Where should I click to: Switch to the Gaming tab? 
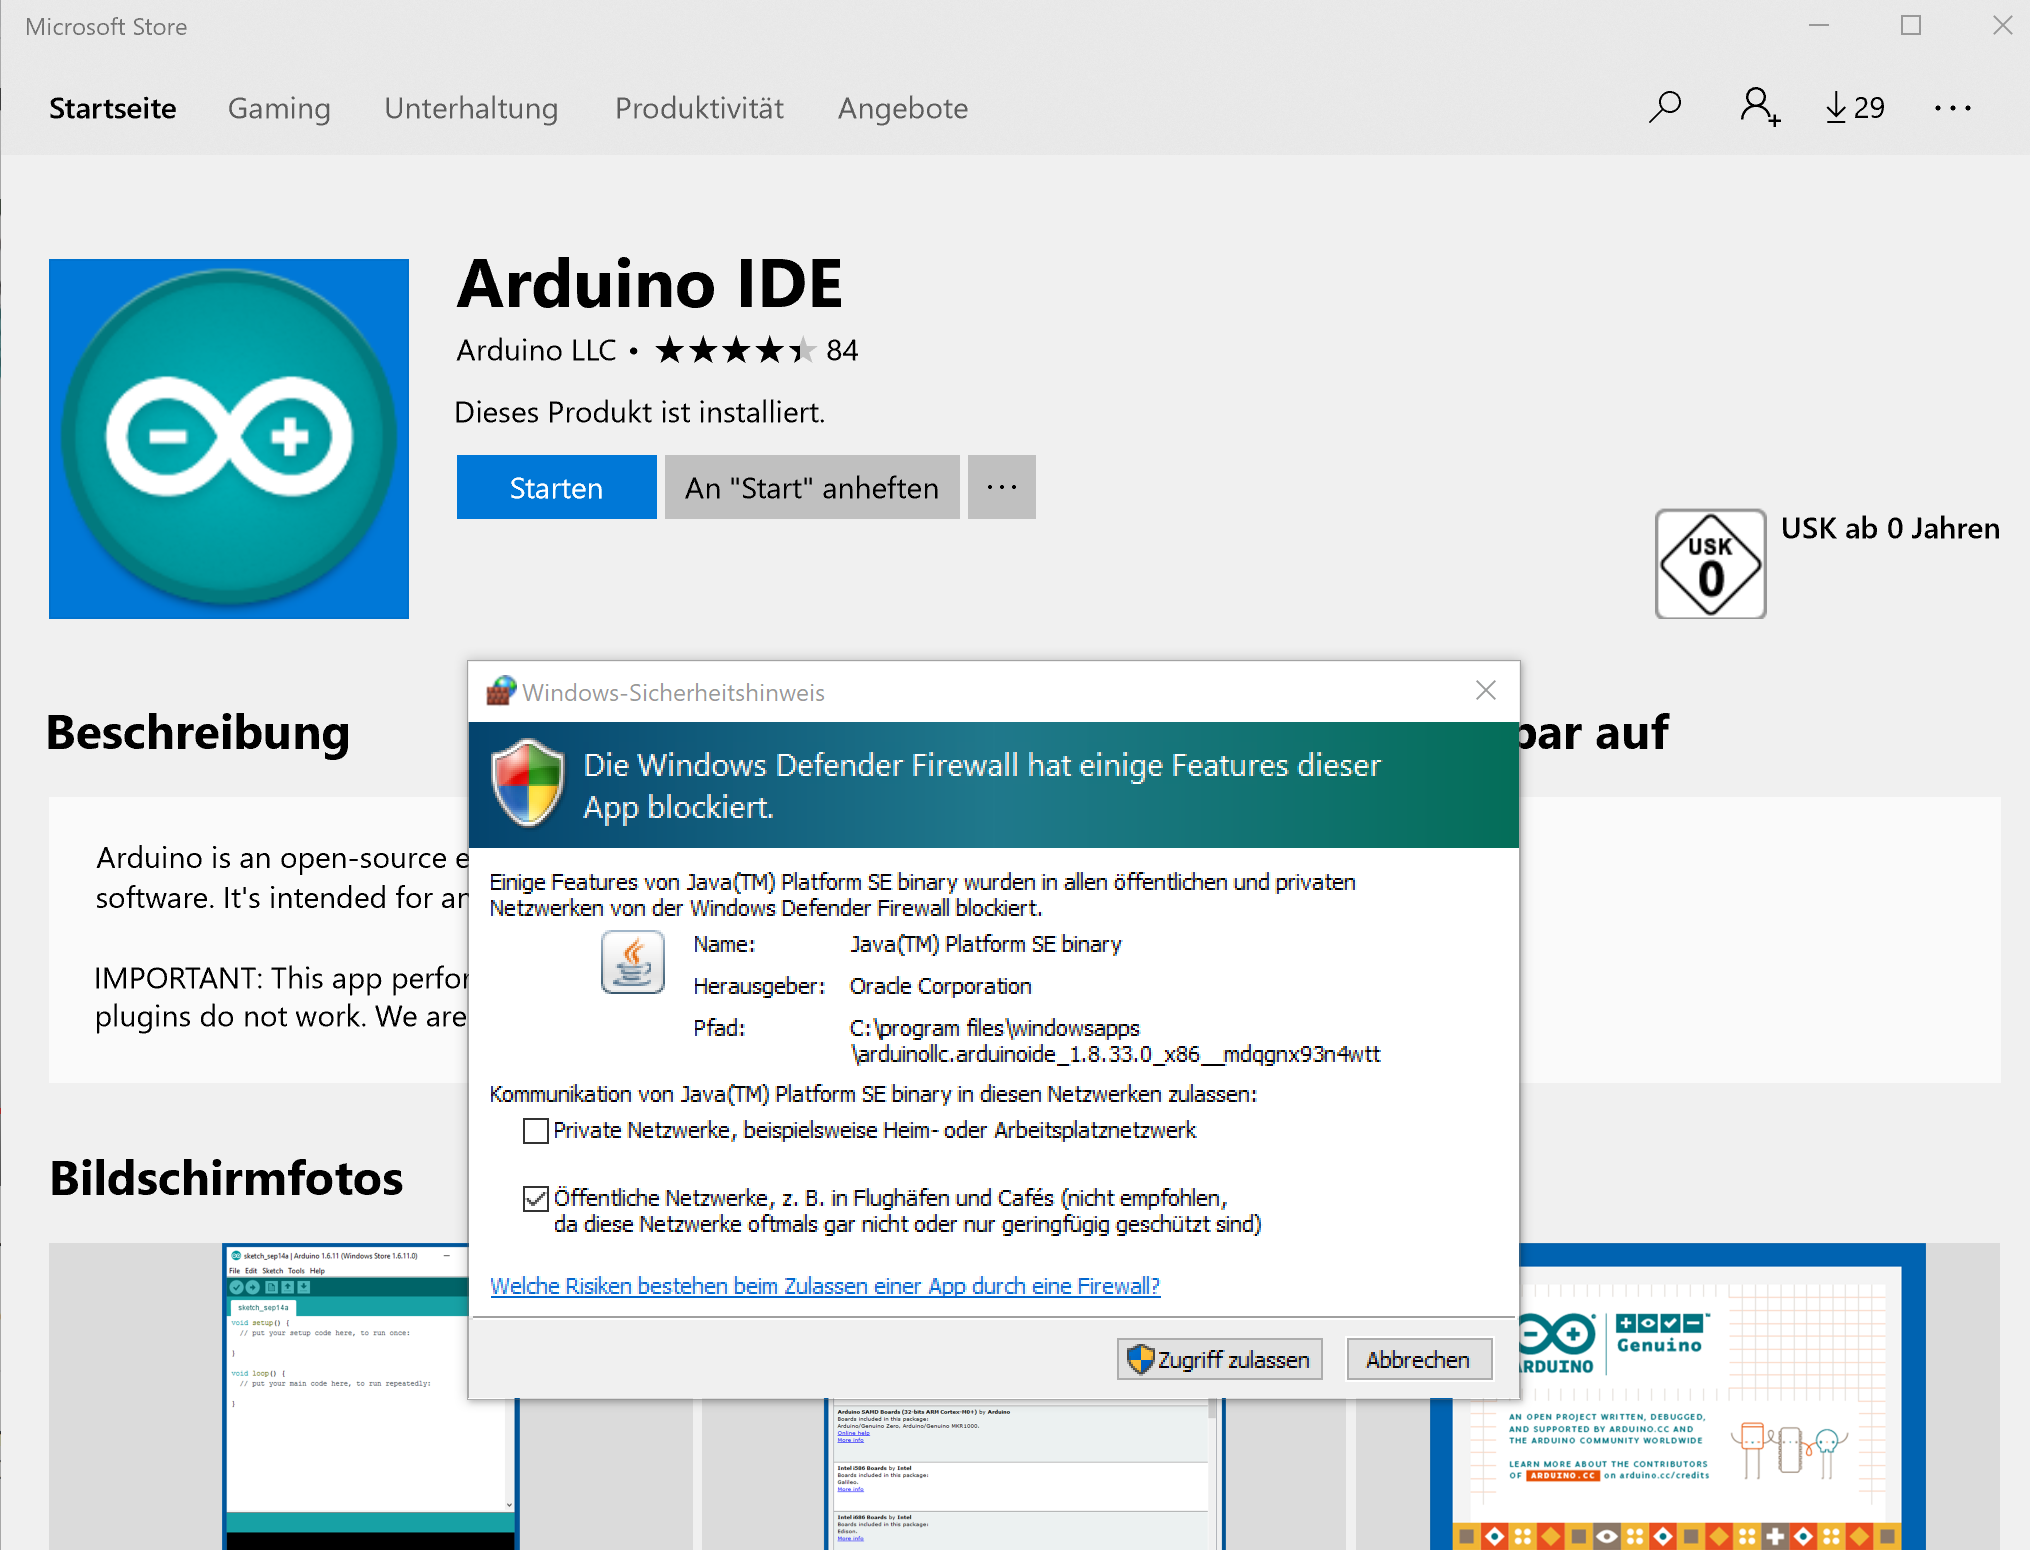pos(279,108)
